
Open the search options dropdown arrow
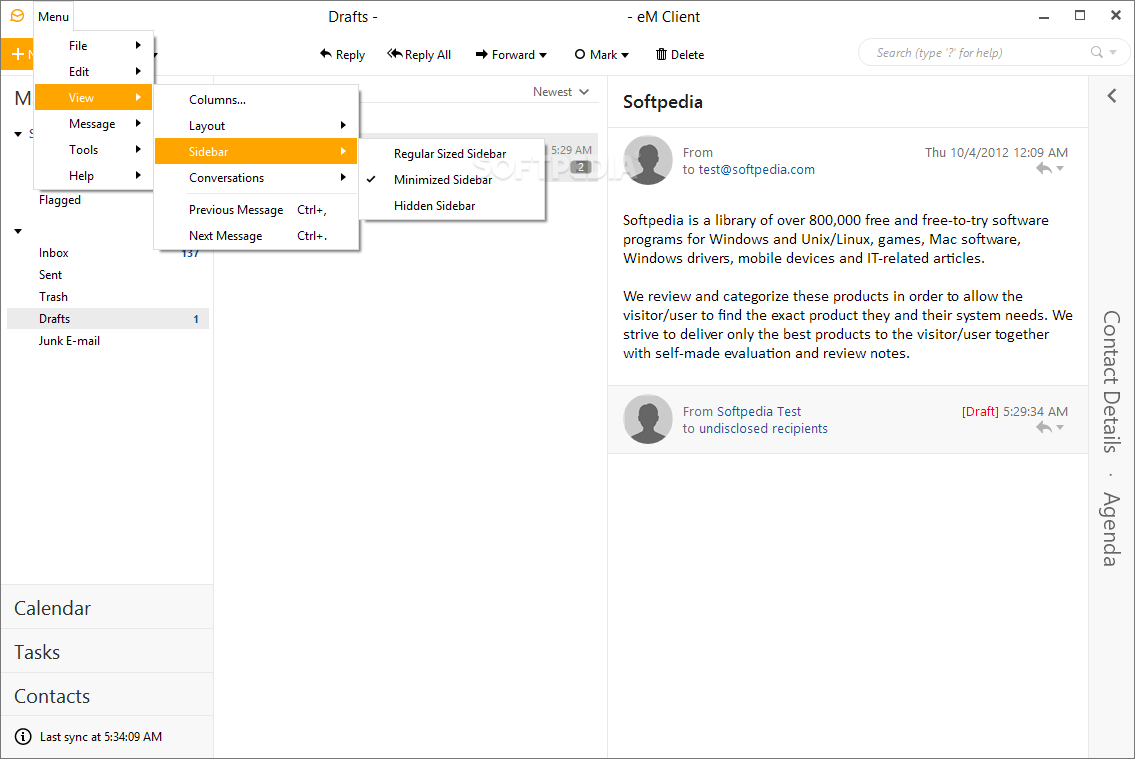click(1113, 52)
